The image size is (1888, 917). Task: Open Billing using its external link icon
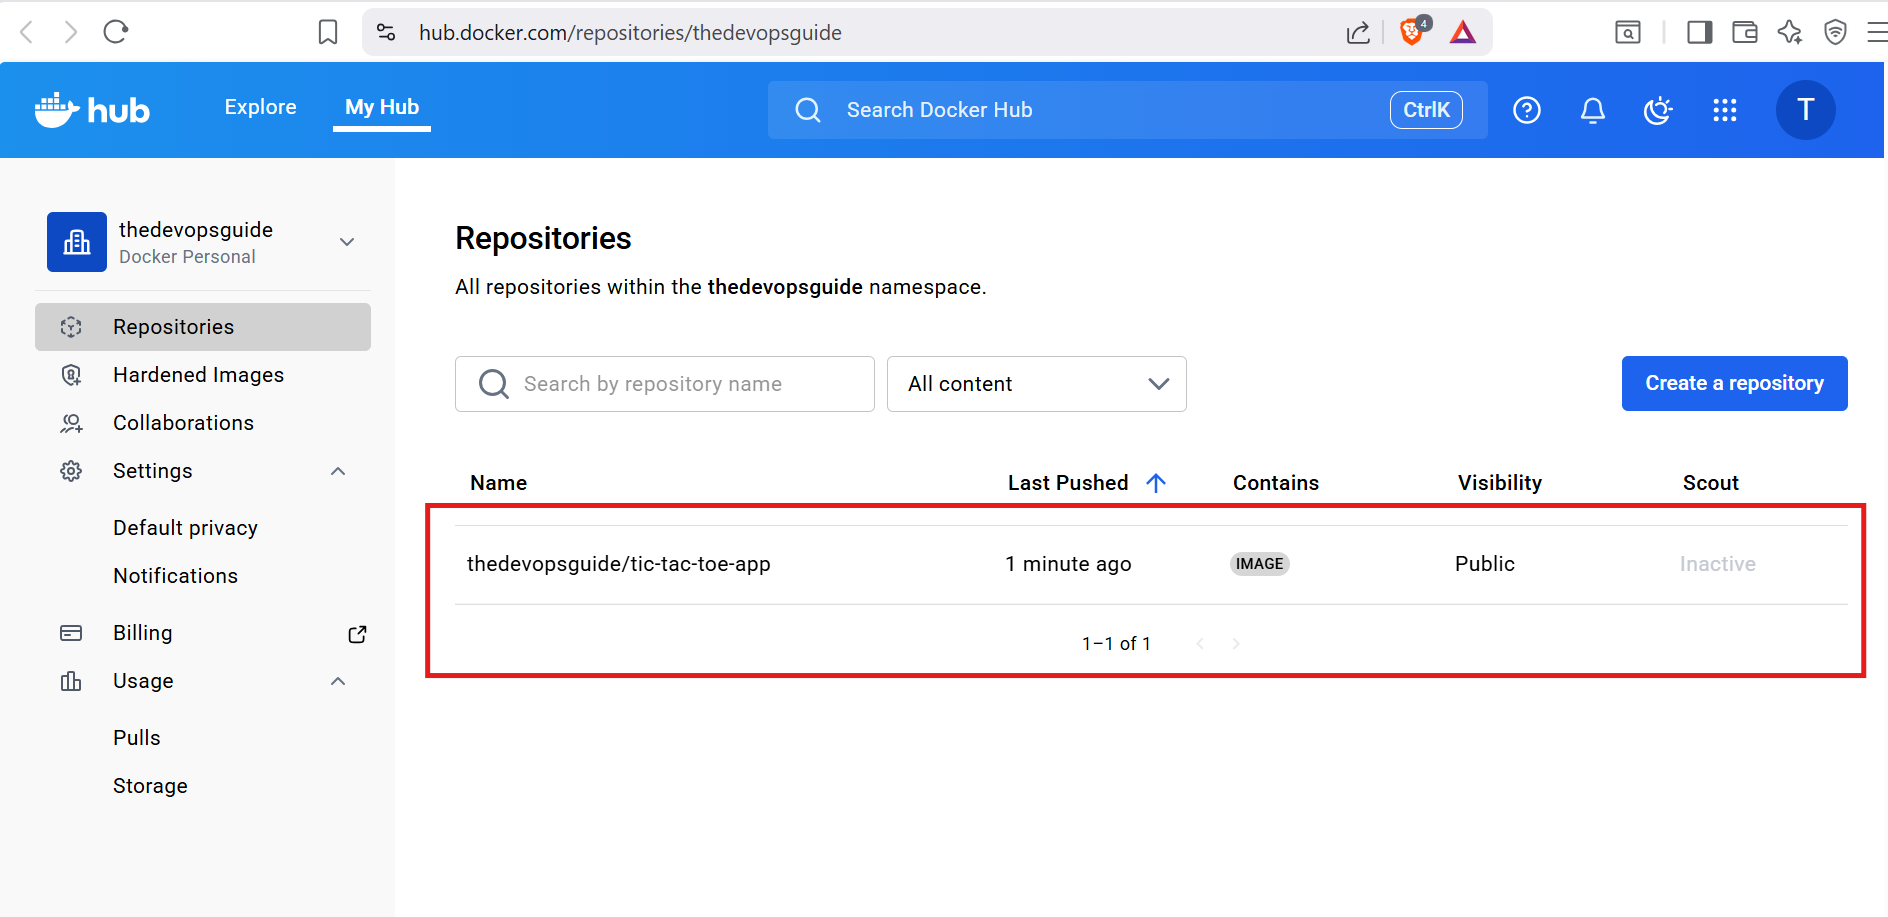tap(357, 633)
